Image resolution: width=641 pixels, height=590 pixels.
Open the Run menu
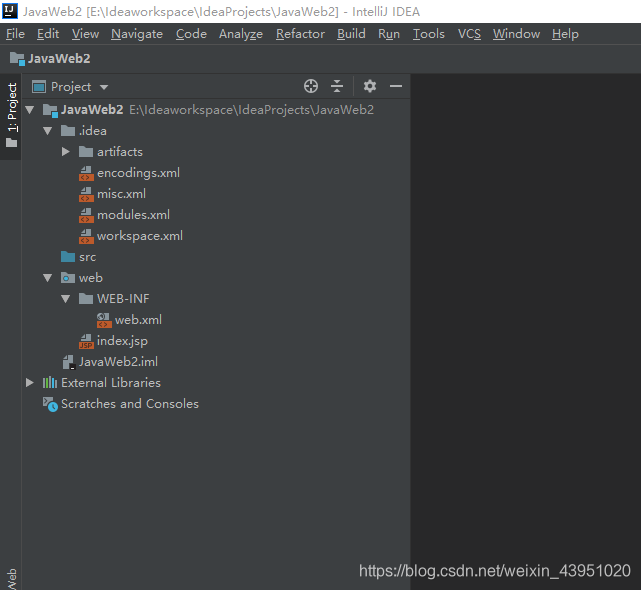click(389, 34)
